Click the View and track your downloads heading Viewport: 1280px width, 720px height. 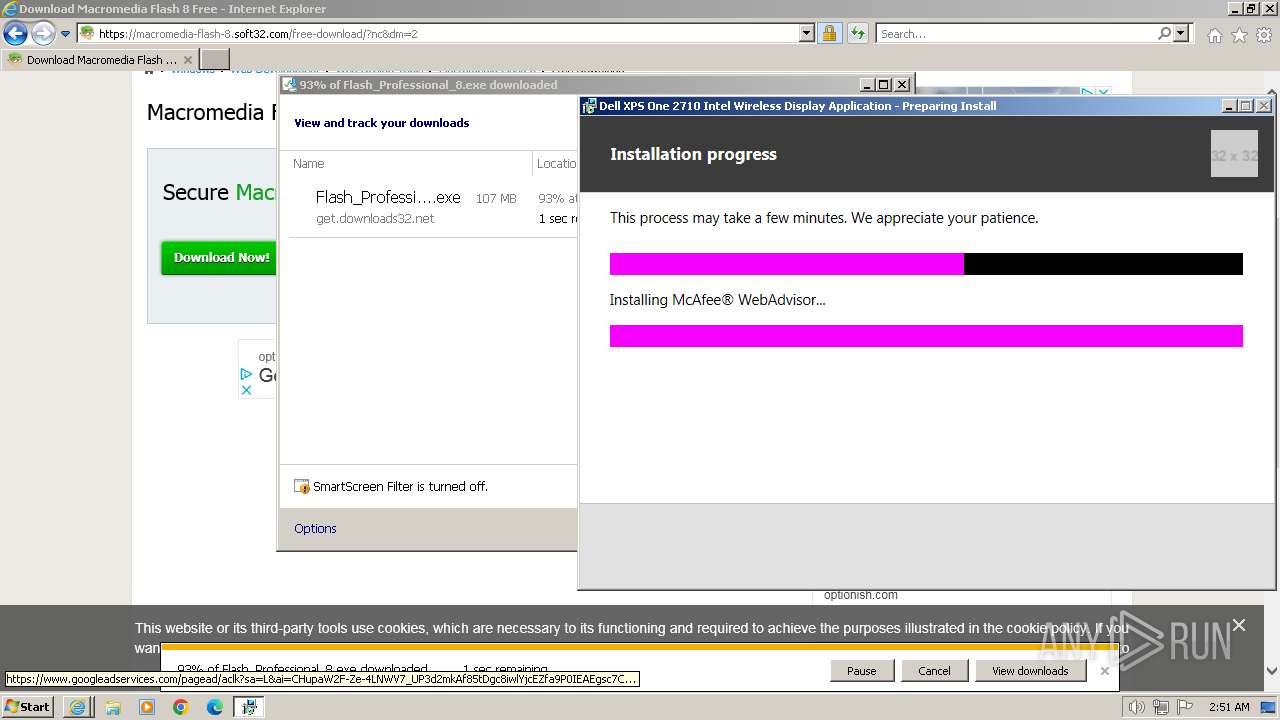click(381, 123)
